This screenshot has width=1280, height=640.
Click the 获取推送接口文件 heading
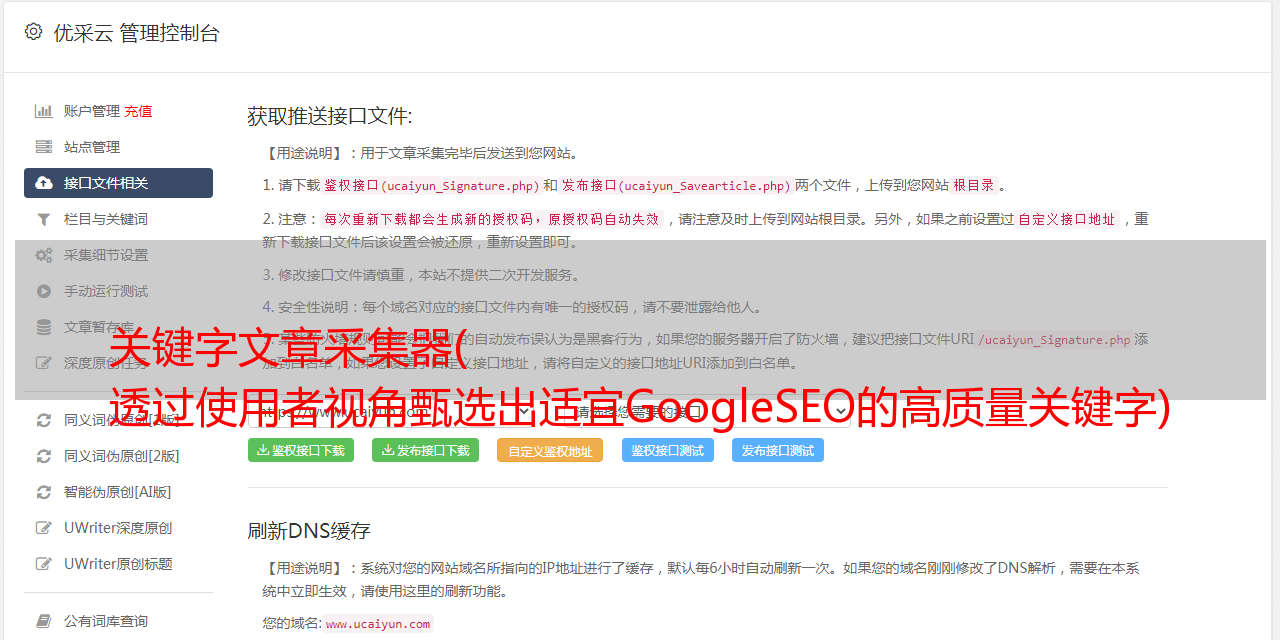330,116
